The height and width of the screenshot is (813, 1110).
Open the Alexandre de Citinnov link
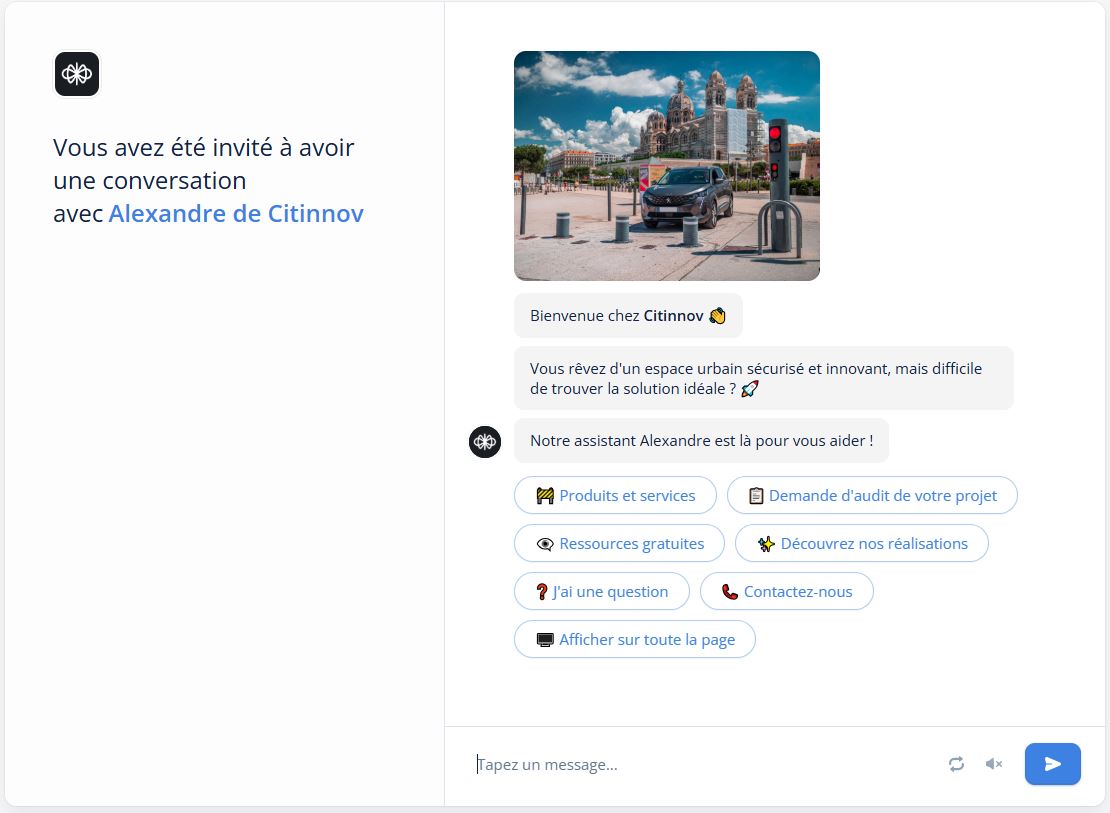coord(235,213)
